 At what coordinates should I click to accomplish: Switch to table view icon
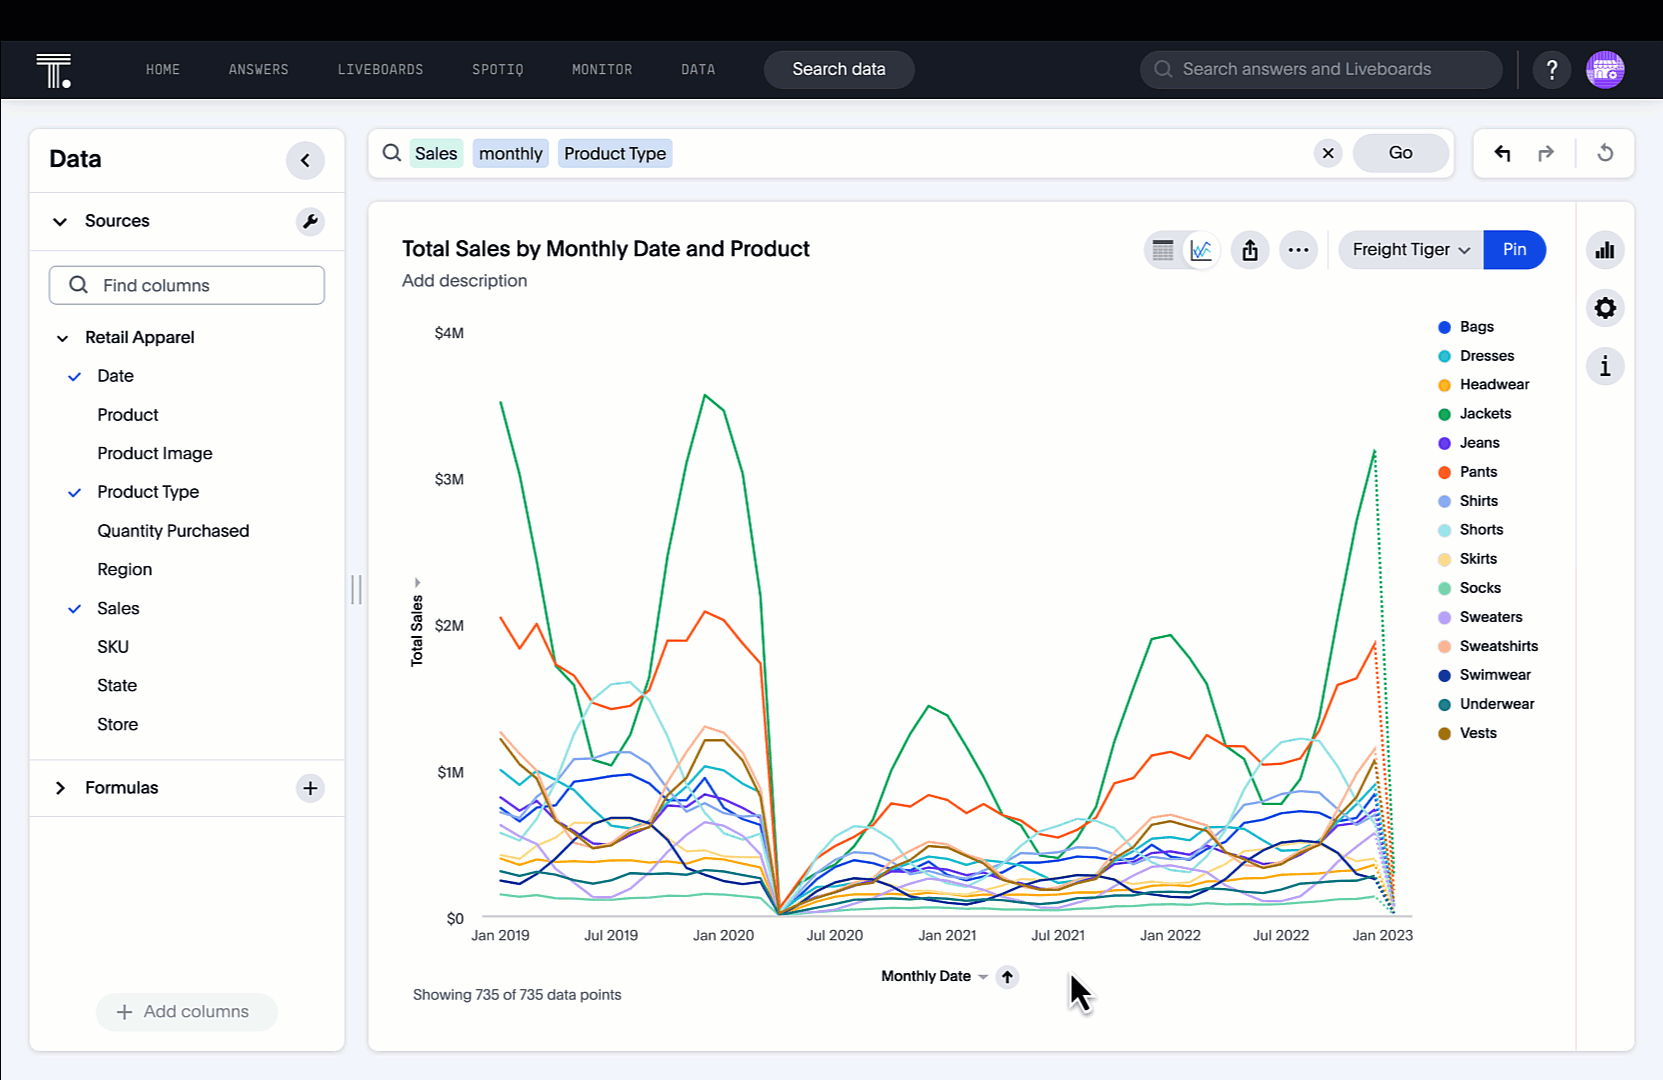[x=1163, y=250]
